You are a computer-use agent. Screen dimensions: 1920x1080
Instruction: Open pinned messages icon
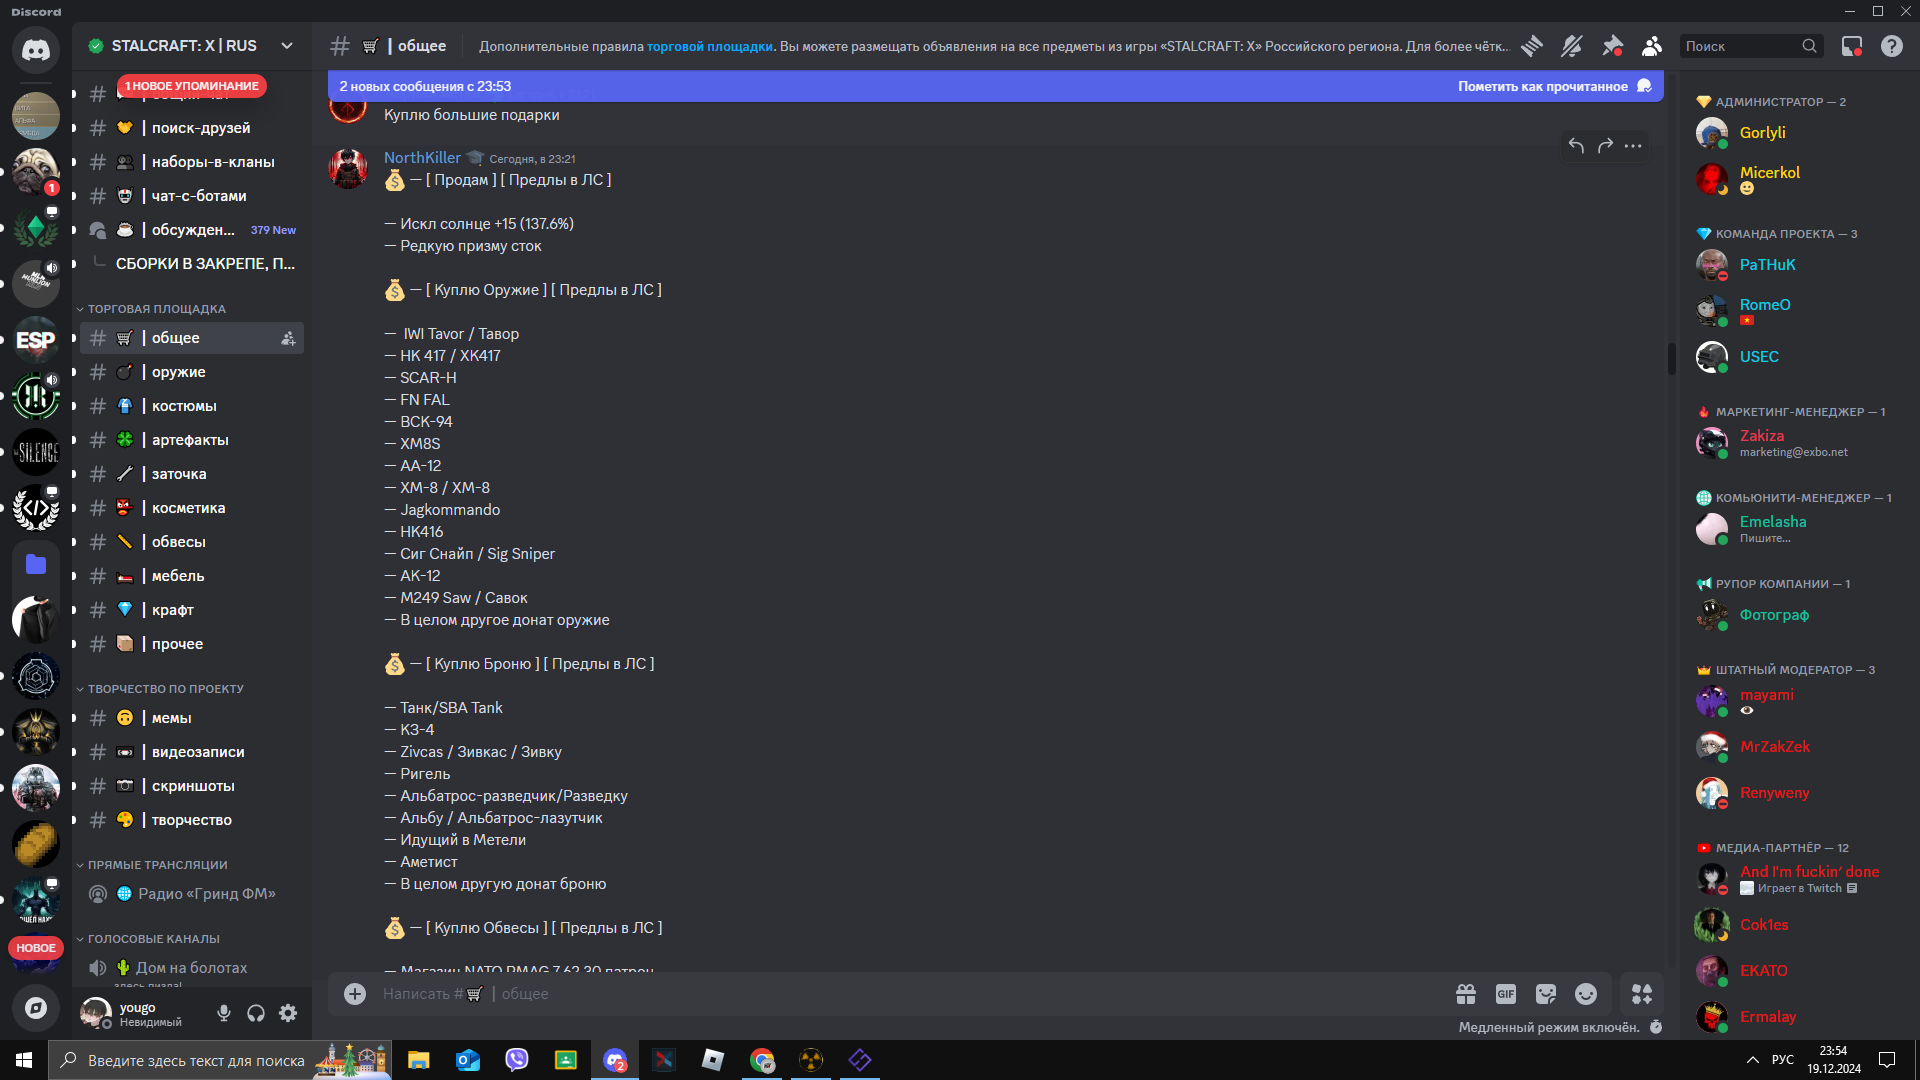(1612, 46)
